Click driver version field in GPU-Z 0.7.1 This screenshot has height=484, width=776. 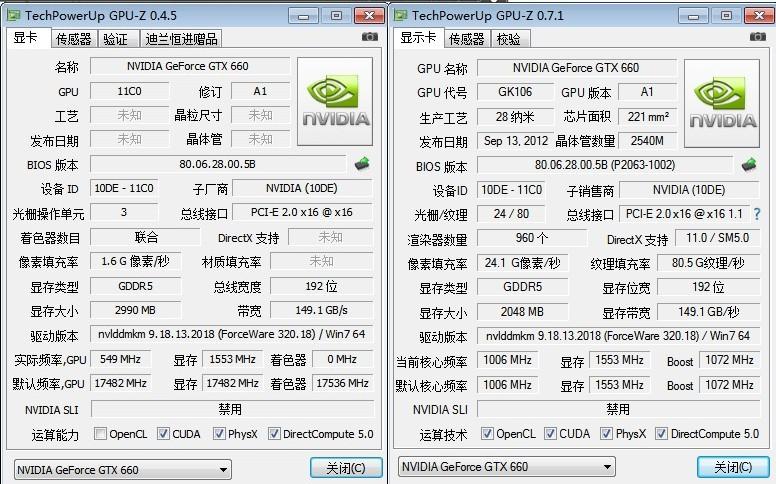[618, 336]
